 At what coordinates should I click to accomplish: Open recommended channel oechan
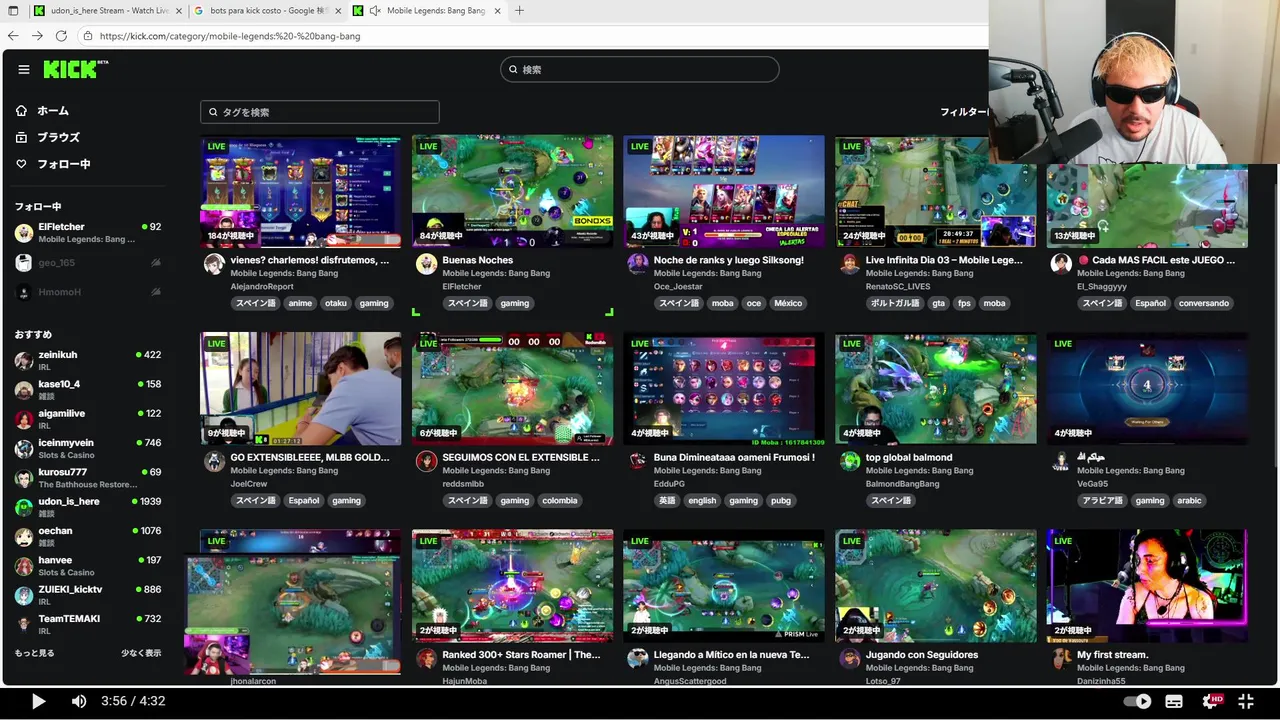click(88, 537)
